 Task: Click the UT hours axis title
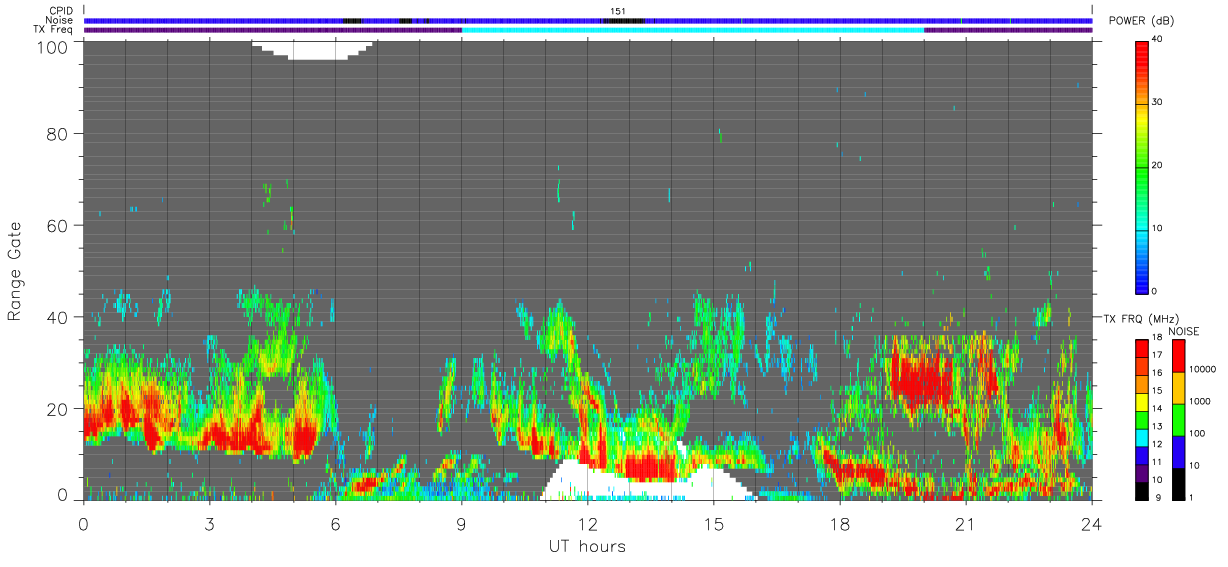pyautogui.click(x=586, y=546)
